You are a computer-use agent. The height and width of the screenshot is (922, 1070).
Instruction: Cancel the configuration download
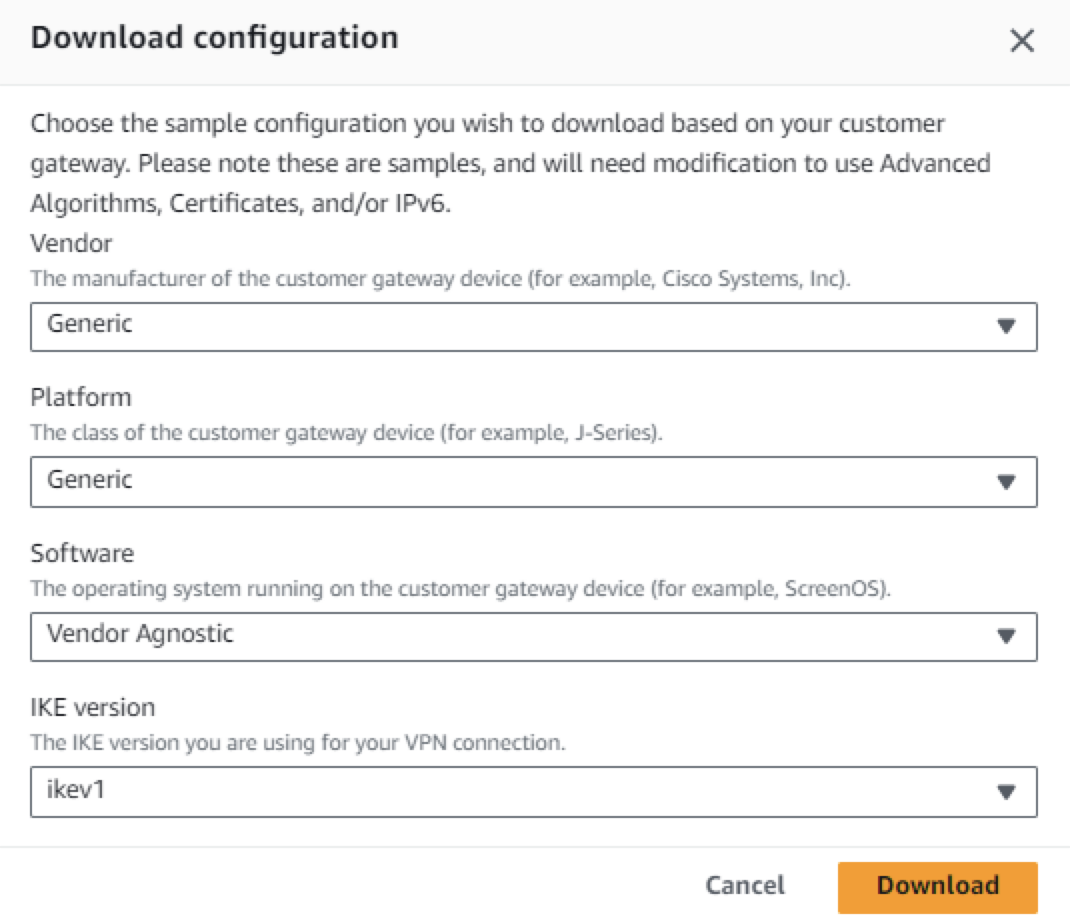[x=745, y=886]
